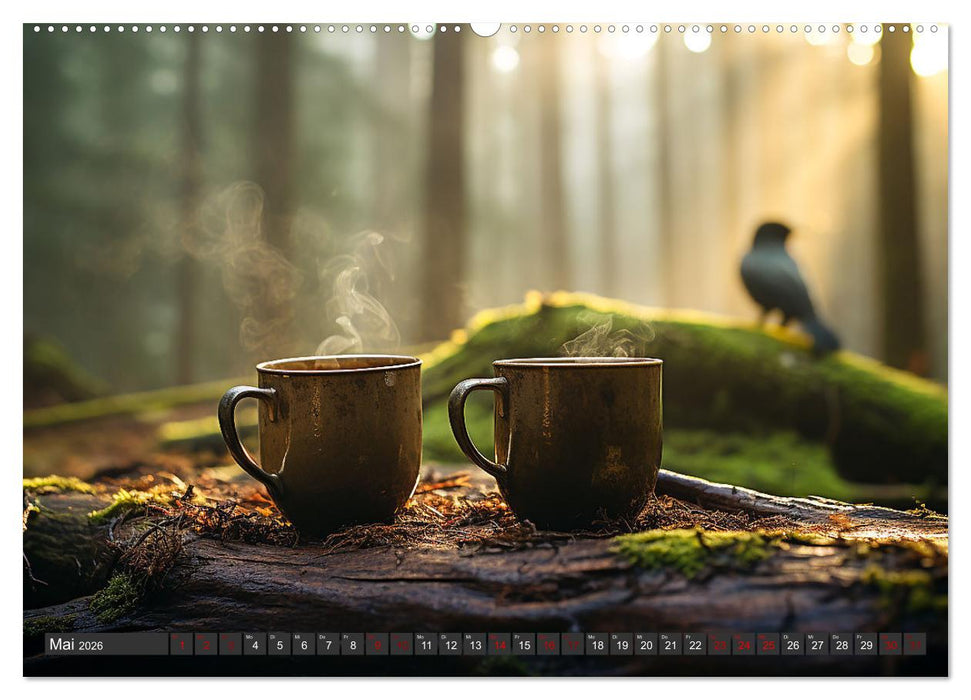Pick Friday 15 in the date row
Image resolution: width=971 pixels, height=700 pixels.
(x=524, y=644)
